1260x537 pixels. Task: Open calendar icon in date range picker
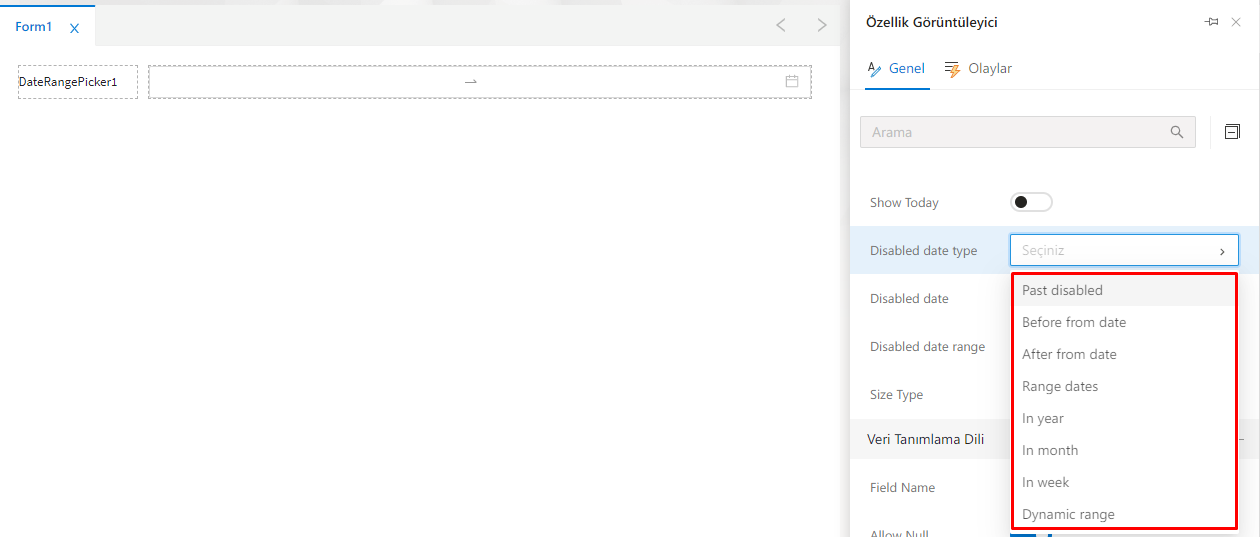792,81
